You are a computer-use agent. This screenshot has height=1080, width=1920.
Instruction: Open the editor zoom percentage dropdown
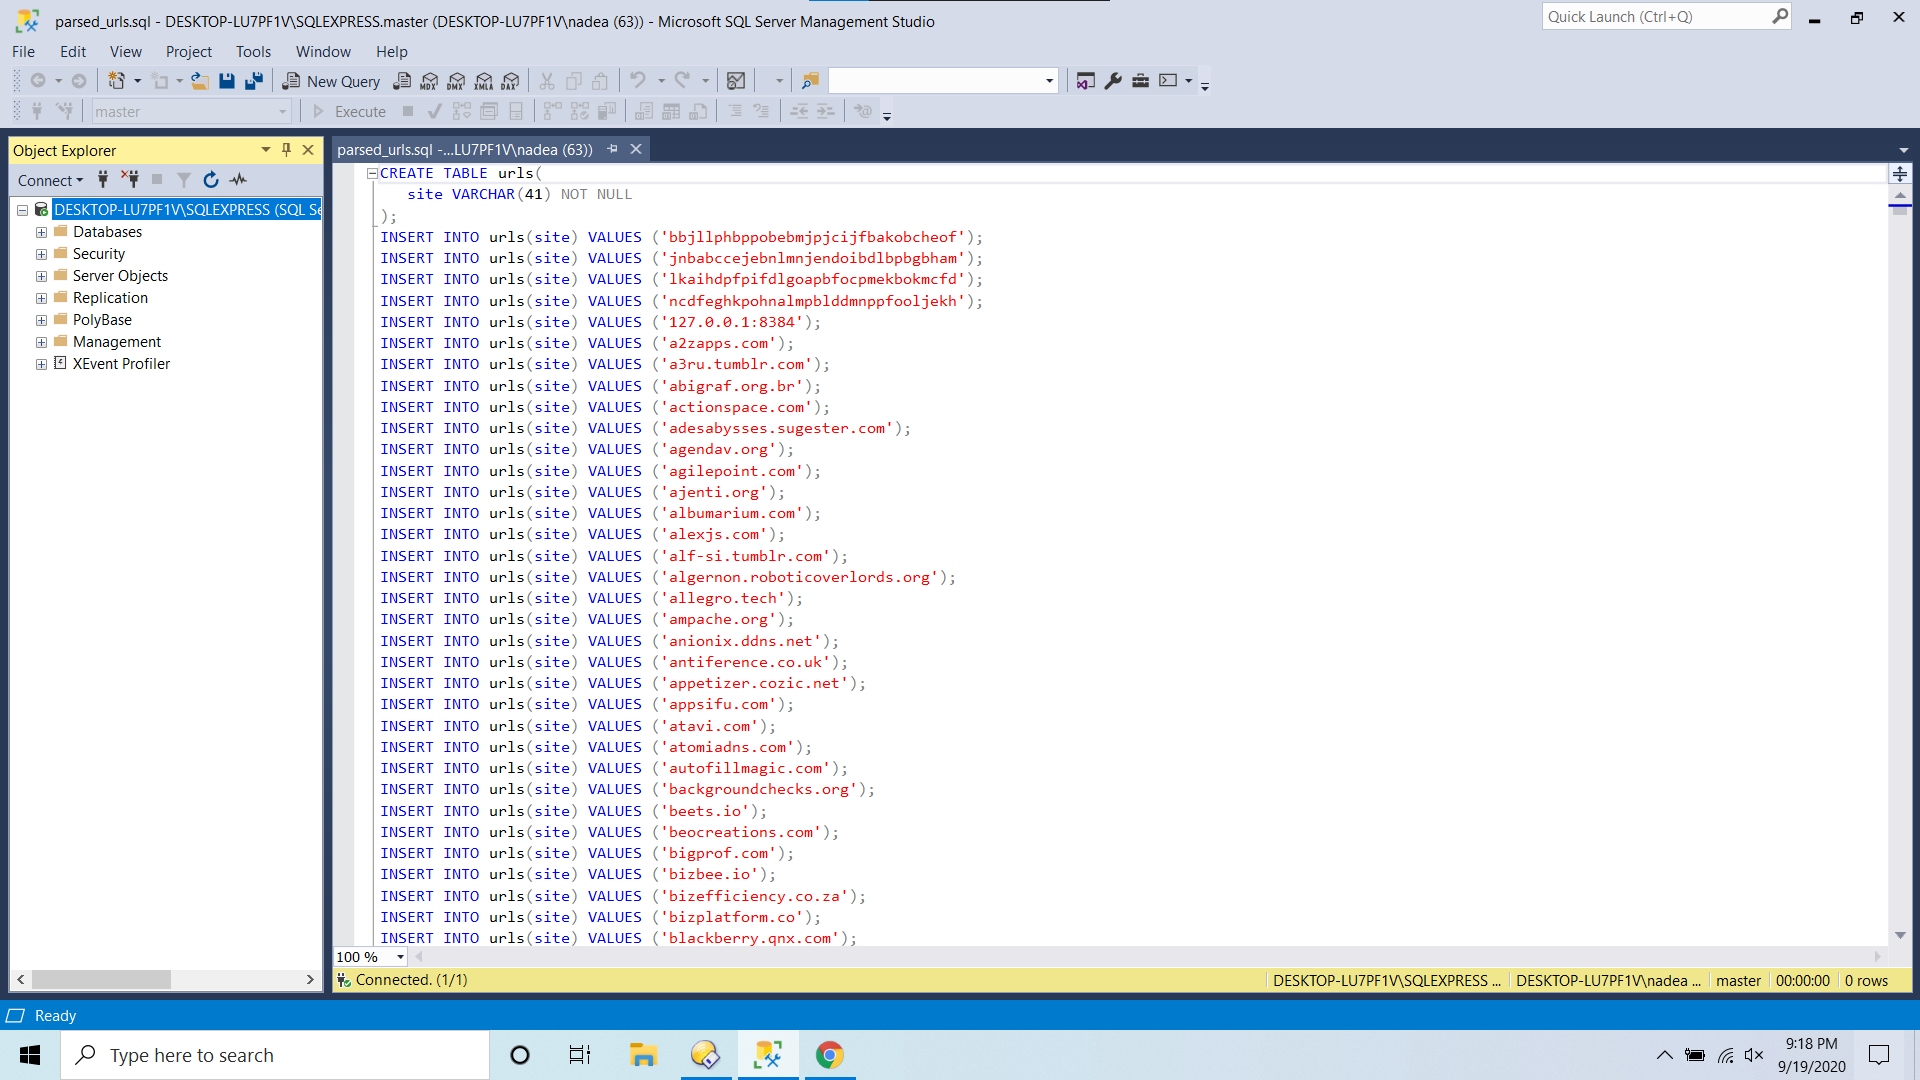400,957
